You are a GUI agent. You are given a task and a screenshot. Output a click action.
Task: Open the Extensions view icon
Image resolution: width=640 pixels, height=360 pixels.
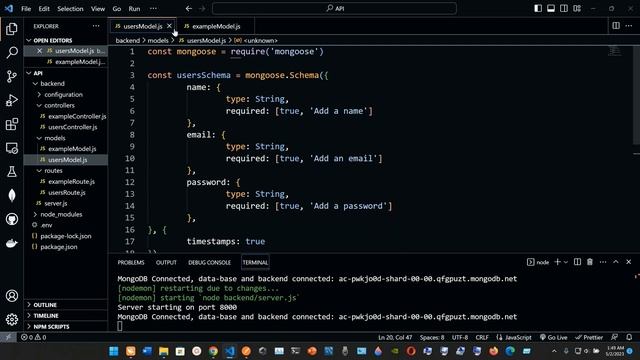click(x=12, y=124)
